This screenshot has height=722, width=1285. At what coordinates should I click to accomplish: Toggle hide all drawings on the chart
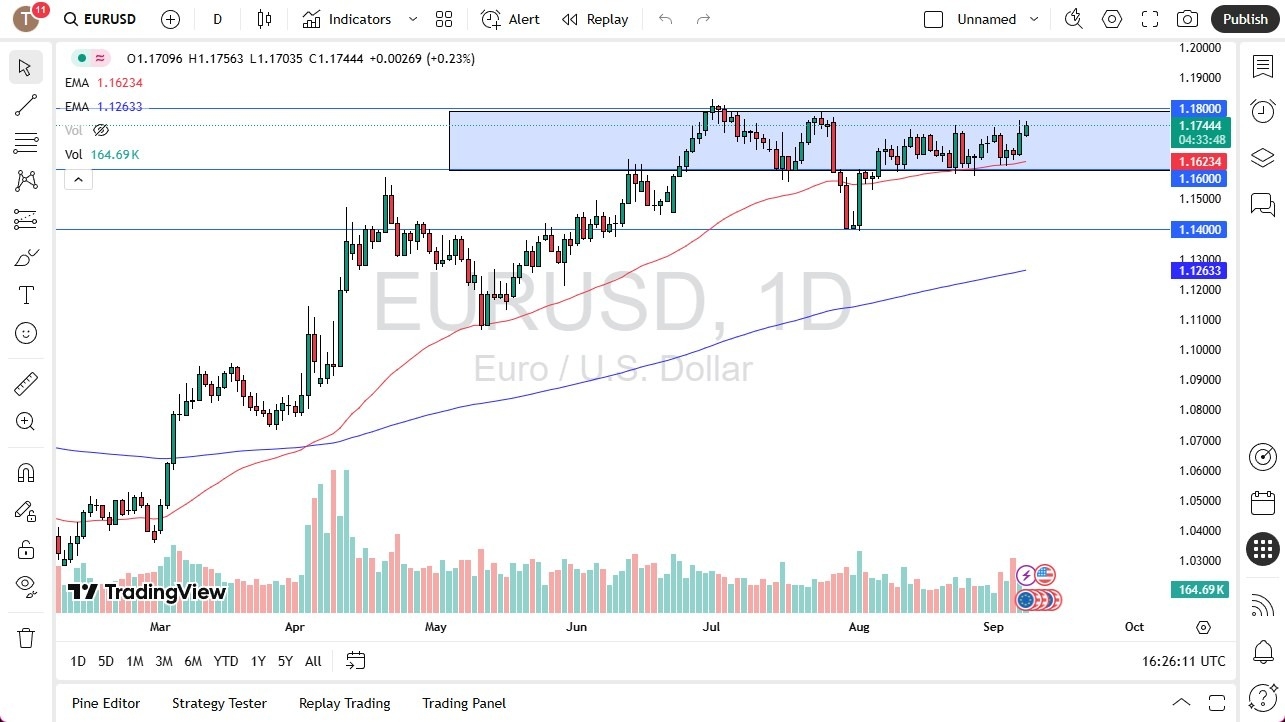click(x=25, y=585)
